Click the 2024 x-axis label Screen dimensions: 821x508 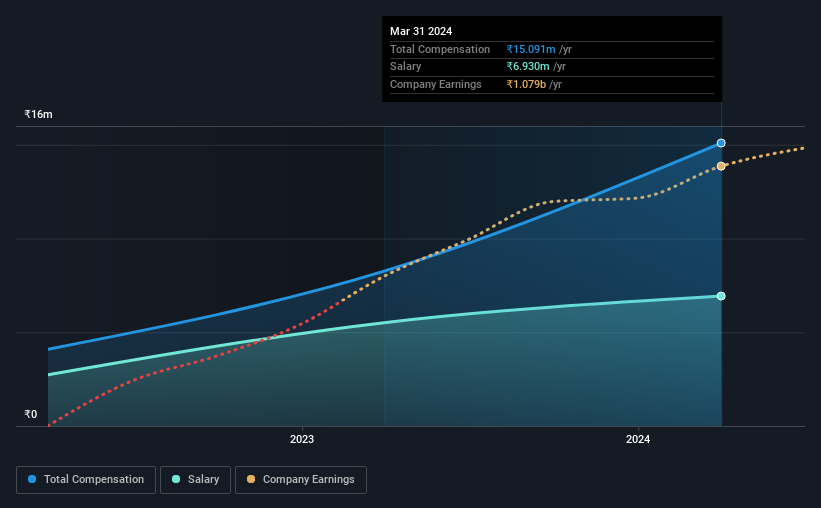point(638,439)
